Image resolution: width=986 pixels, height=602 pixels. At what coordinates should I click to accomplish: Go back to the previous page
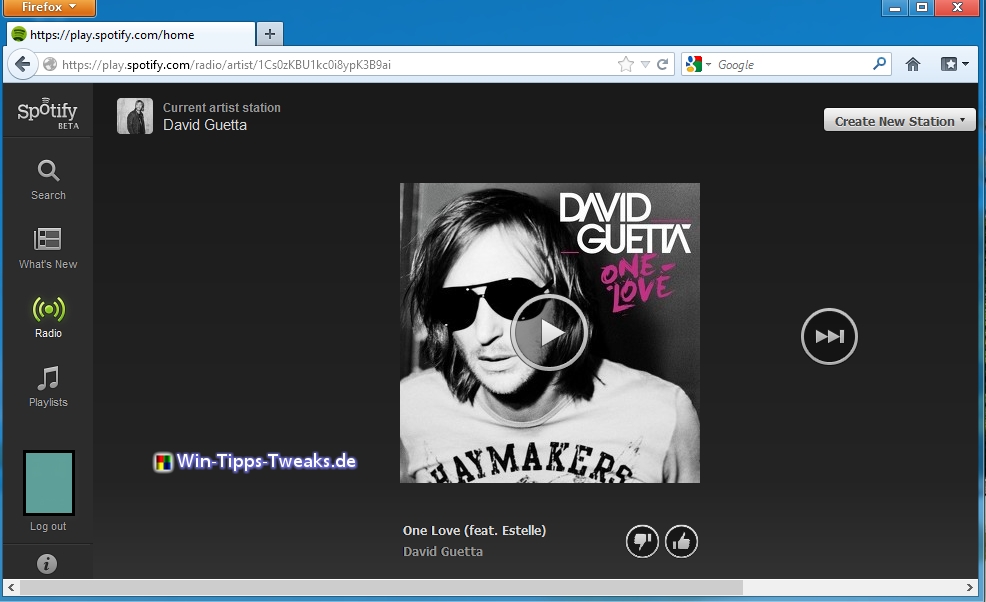point(22,64)
